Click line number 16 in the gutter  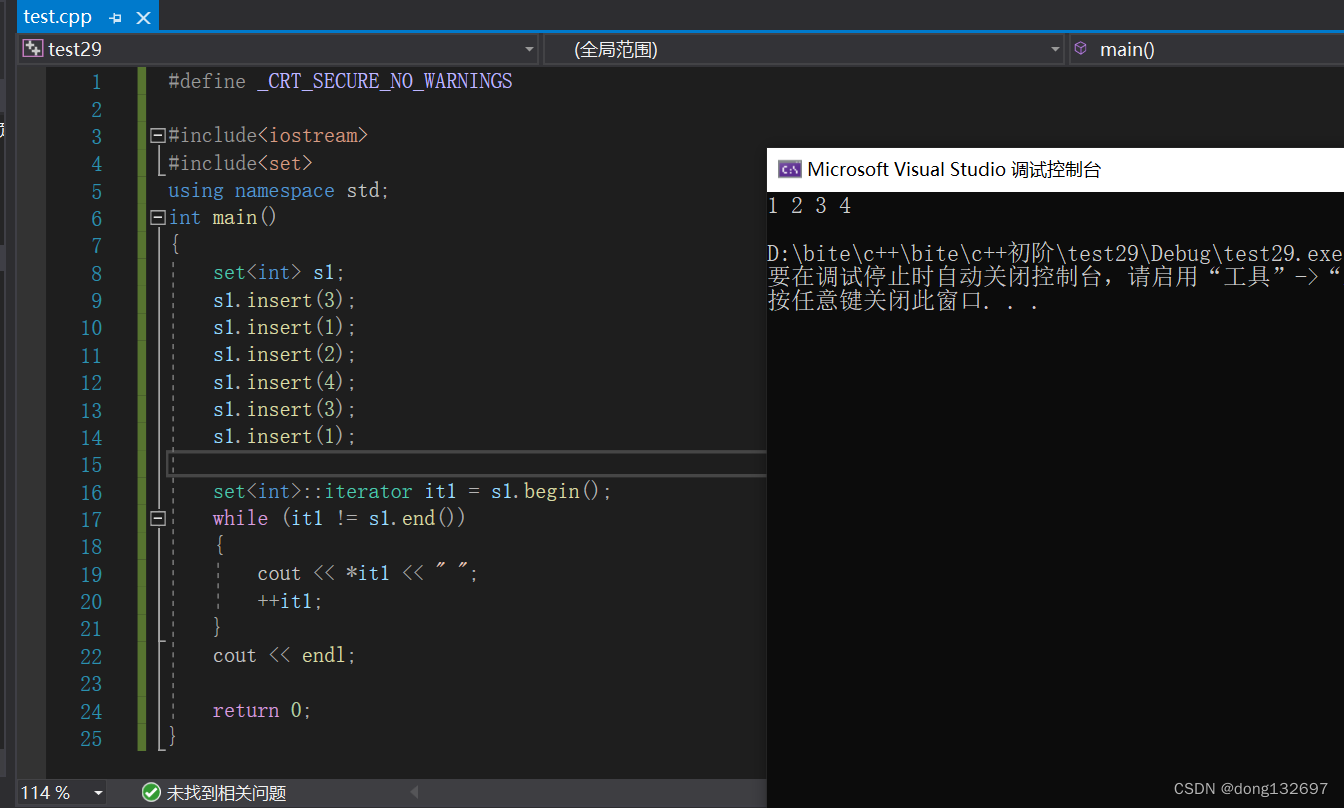[91, 492]
